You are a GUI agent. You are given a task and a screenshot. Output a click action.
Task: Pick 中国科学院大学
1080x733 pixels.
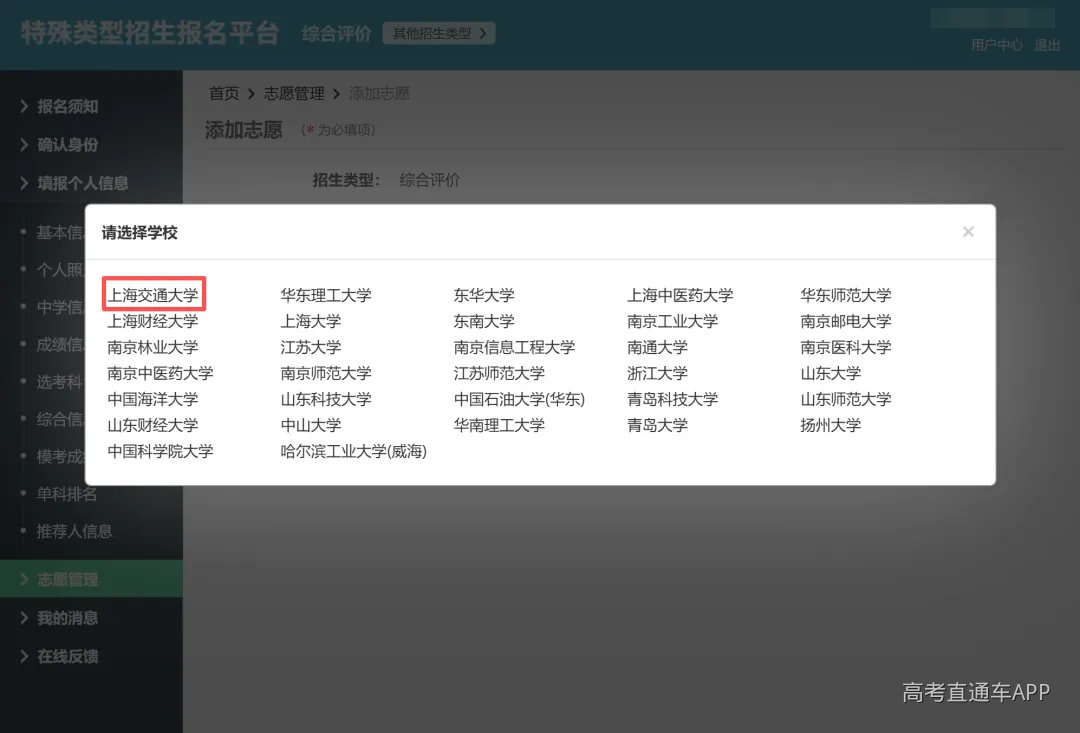160,451
